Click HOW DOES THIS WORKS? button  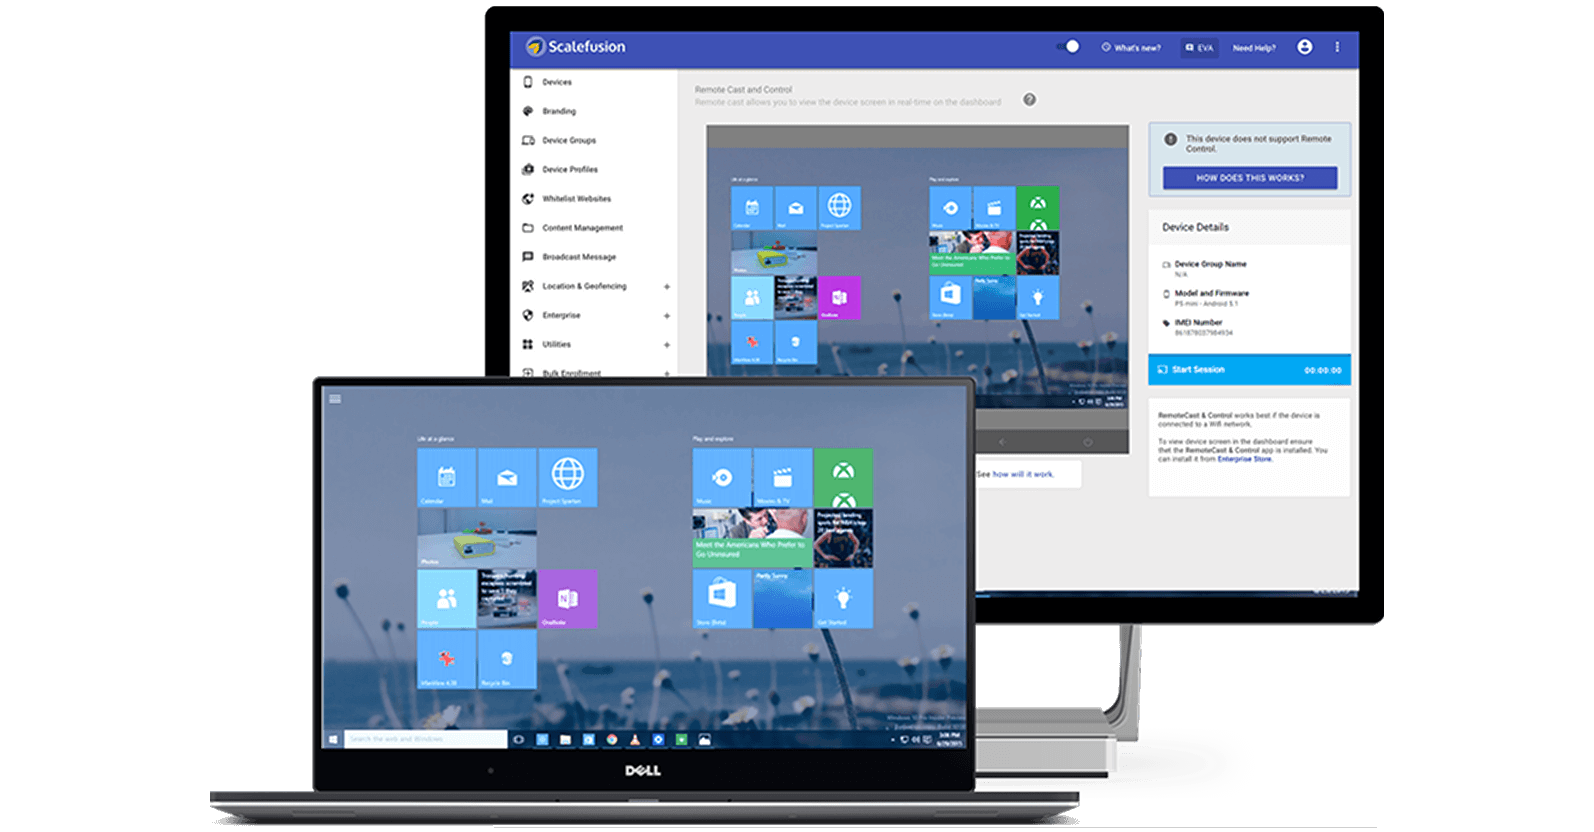point(1249,178)
